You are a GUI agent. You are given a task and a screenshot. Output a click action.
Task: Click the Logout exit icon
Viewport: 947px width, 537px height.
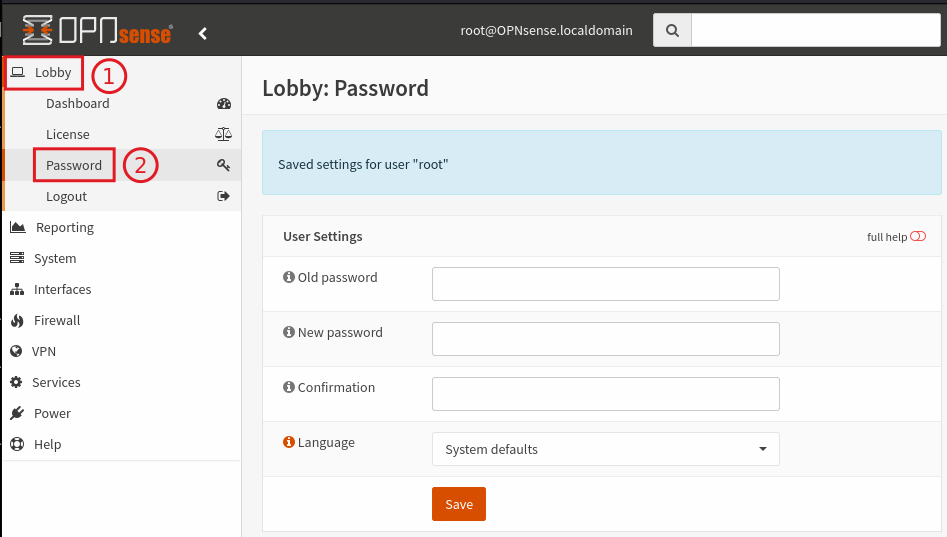(223, 196)
